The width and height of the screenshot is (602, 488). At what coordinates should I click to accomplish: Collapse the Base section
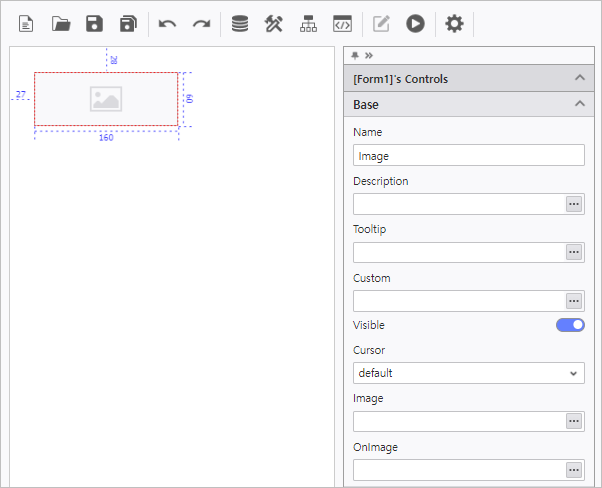(x=579, y=104)
